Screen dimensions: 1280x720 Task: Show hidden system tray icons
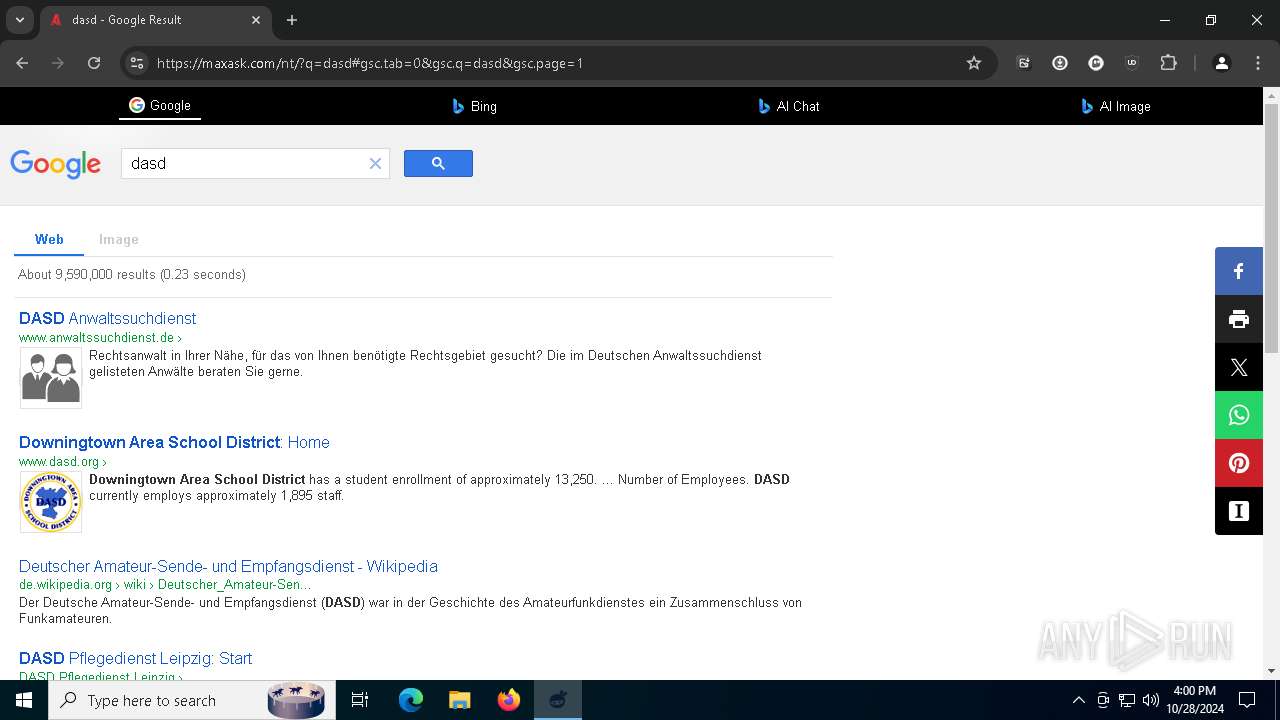pyautogui.click(x=1078, y=700)
